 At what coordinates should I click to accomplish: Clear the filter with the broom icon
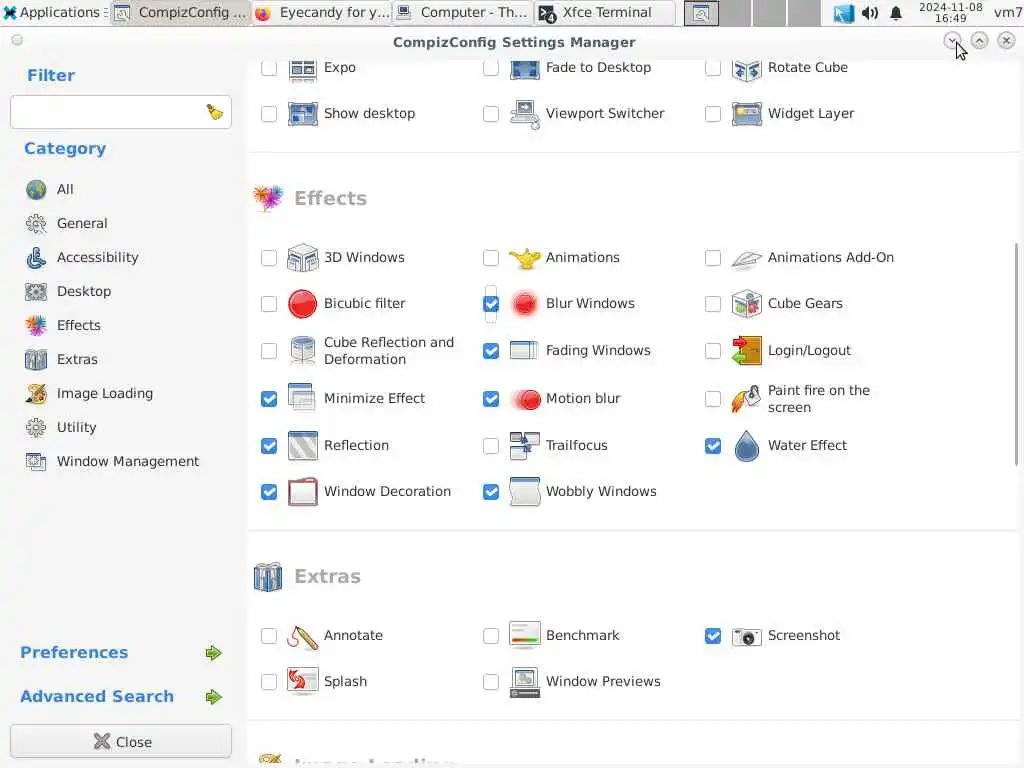[x=214, y=112]
